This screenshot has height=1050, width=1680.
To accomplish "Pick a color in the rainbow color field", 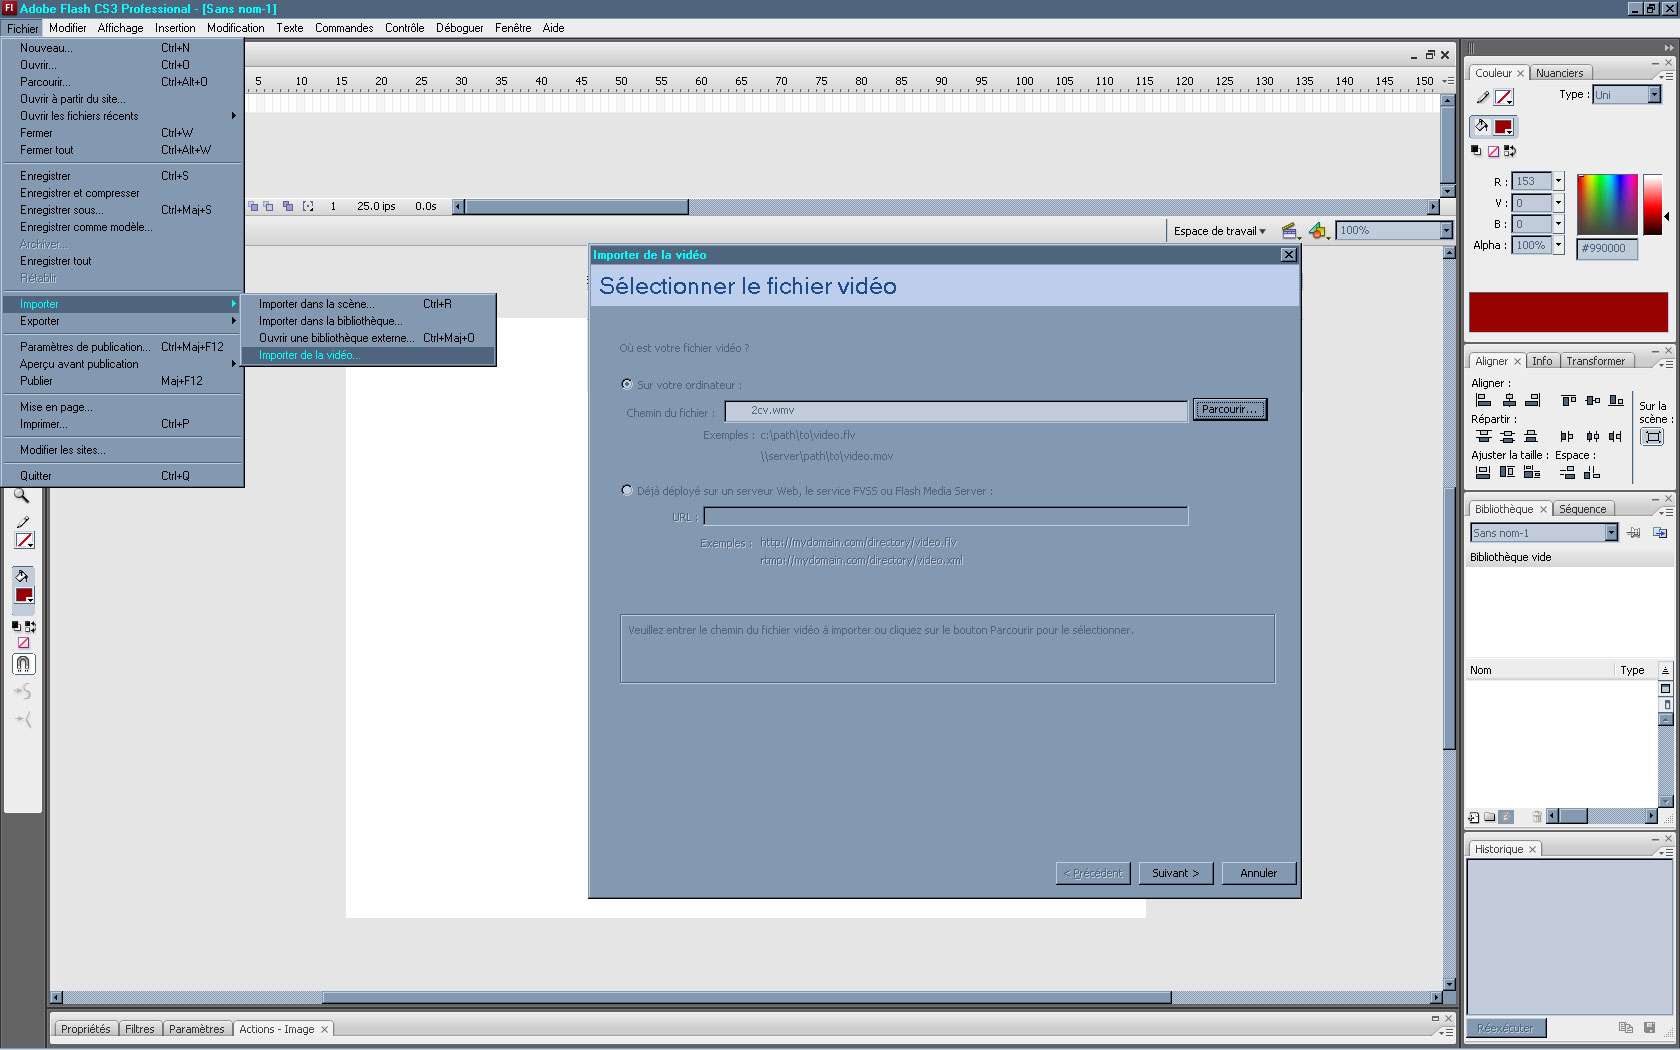I will 1607,205.
